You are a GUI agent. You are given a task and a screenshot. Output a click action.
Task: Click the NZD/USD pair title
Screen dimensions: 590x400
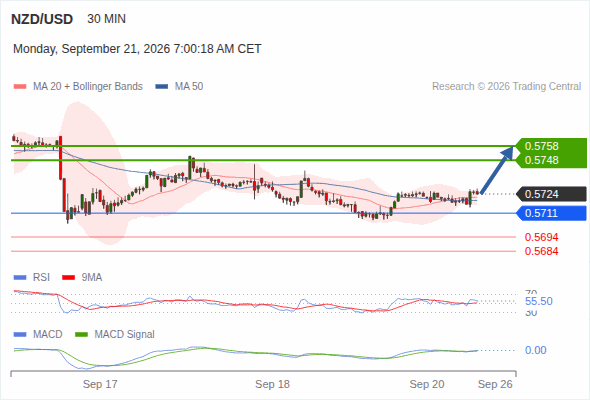(x=42, y=19)
